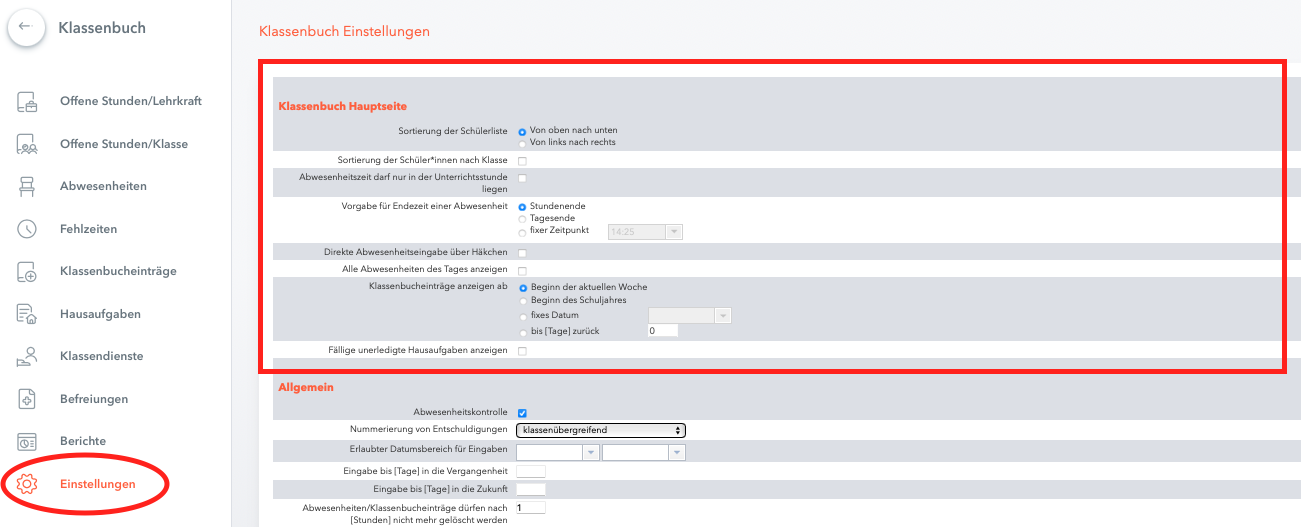Open Abwesenheiten via its chair icon
The width and height of the screenshot is (1301, 527).
27,186
